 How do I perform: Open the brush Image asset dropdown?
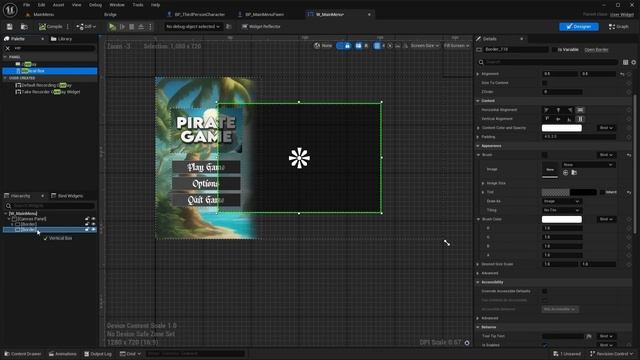tap(588, 164)
